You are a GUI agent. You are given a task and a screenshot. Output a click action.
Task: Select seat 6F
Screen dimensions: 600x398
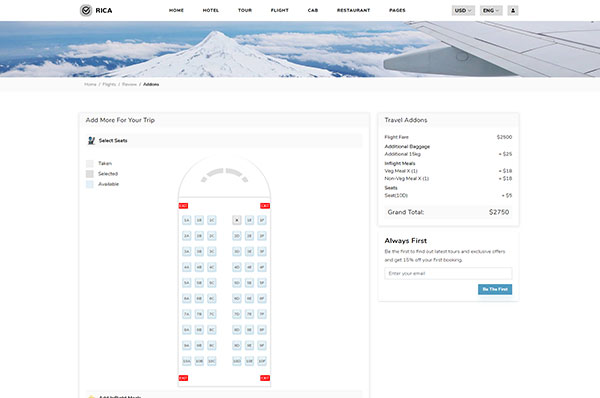click(262, 298)
